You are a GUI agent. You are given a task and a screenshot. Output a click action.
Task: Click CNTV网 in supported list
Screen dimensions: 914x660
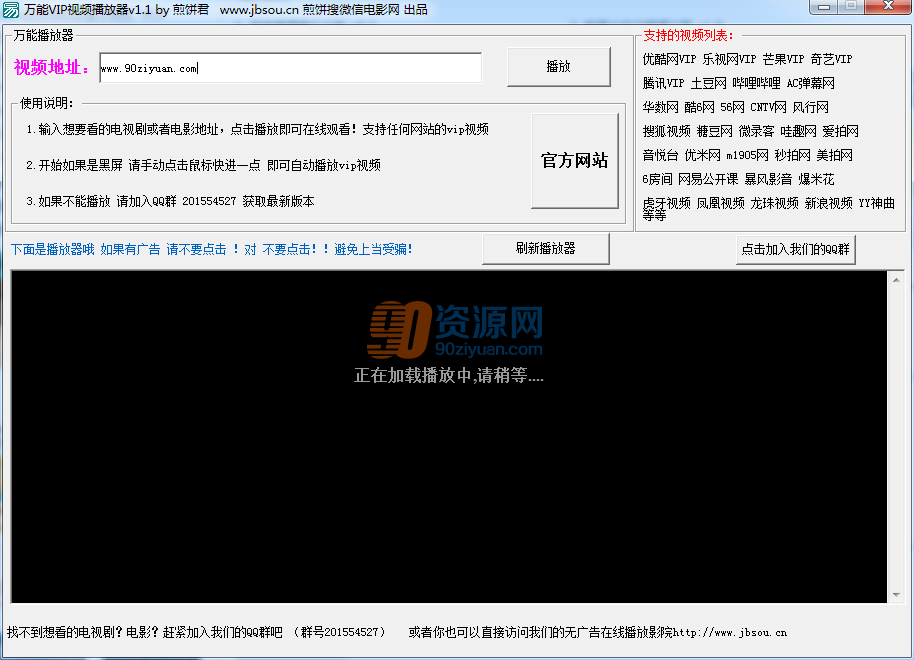pos(768,107)
